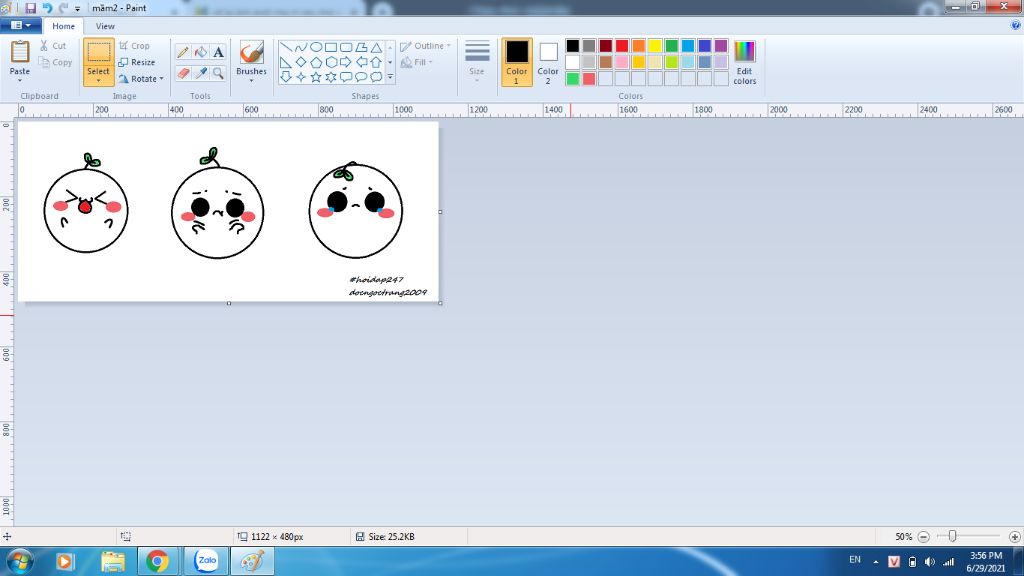Screen dimensions: 1024x576
Task: Open the shape Outline dropdown
Action: [x=426, y=46]
